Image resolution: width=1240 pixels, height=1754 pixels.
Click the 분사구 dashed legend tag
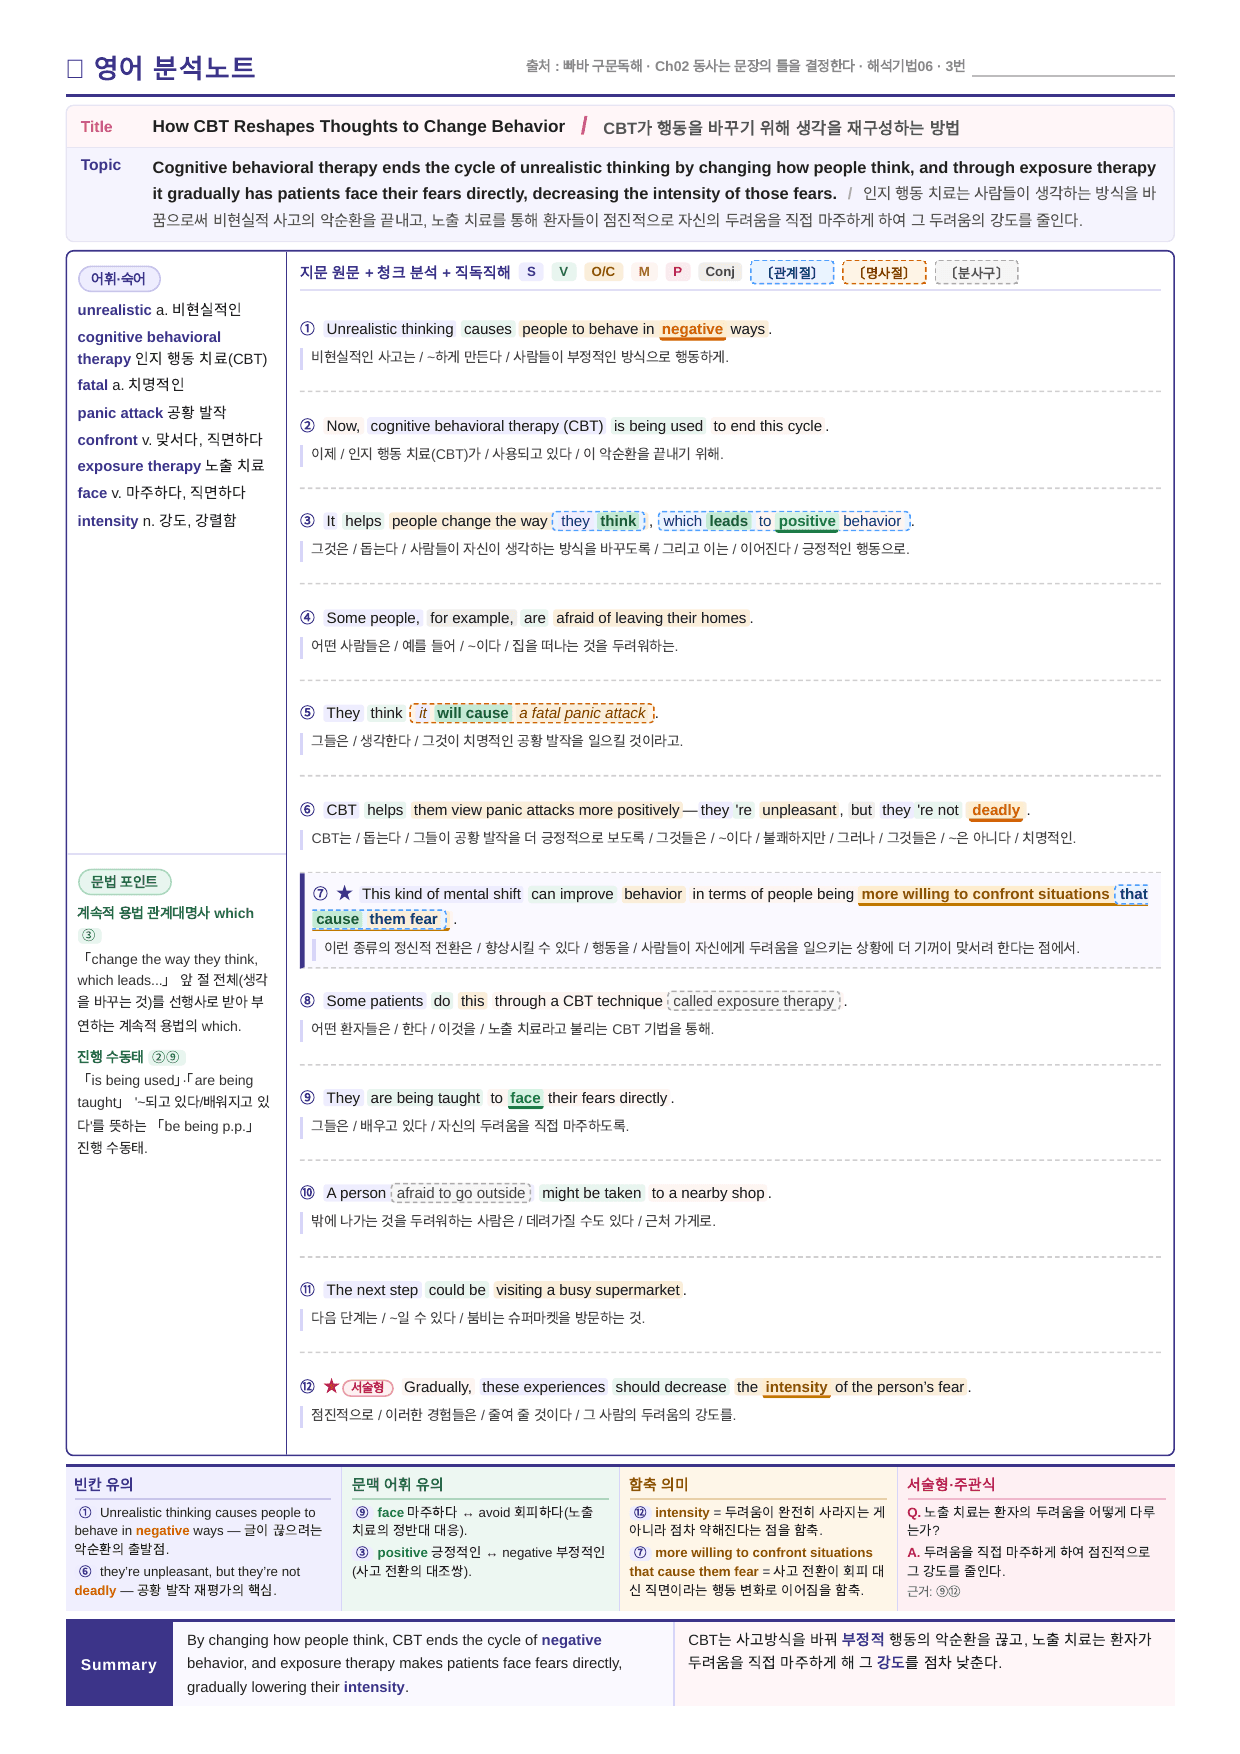[x=976, y=272]
